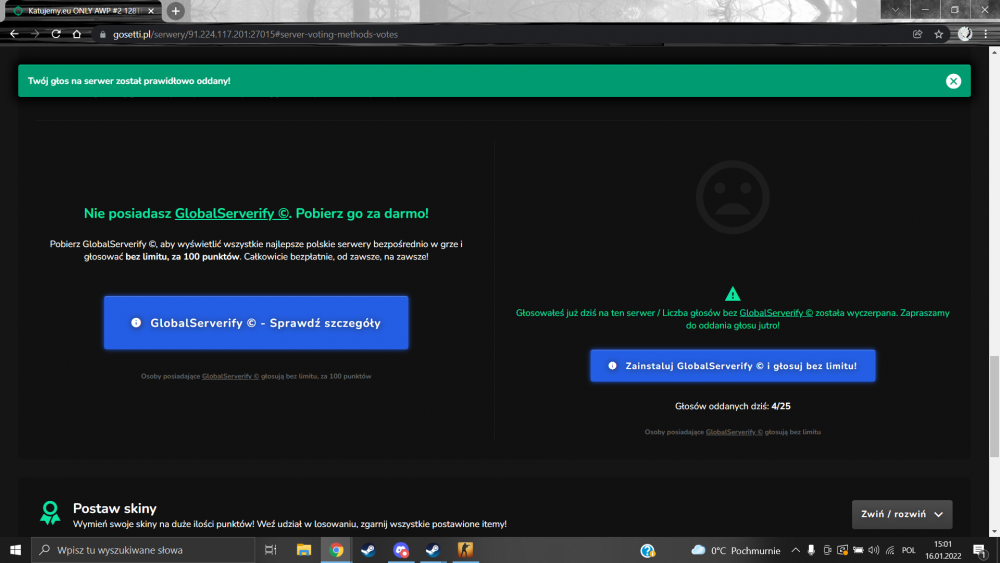1000x563 pixels.
Task: Open Windows Start menu
Action: (x=15, y=550)
